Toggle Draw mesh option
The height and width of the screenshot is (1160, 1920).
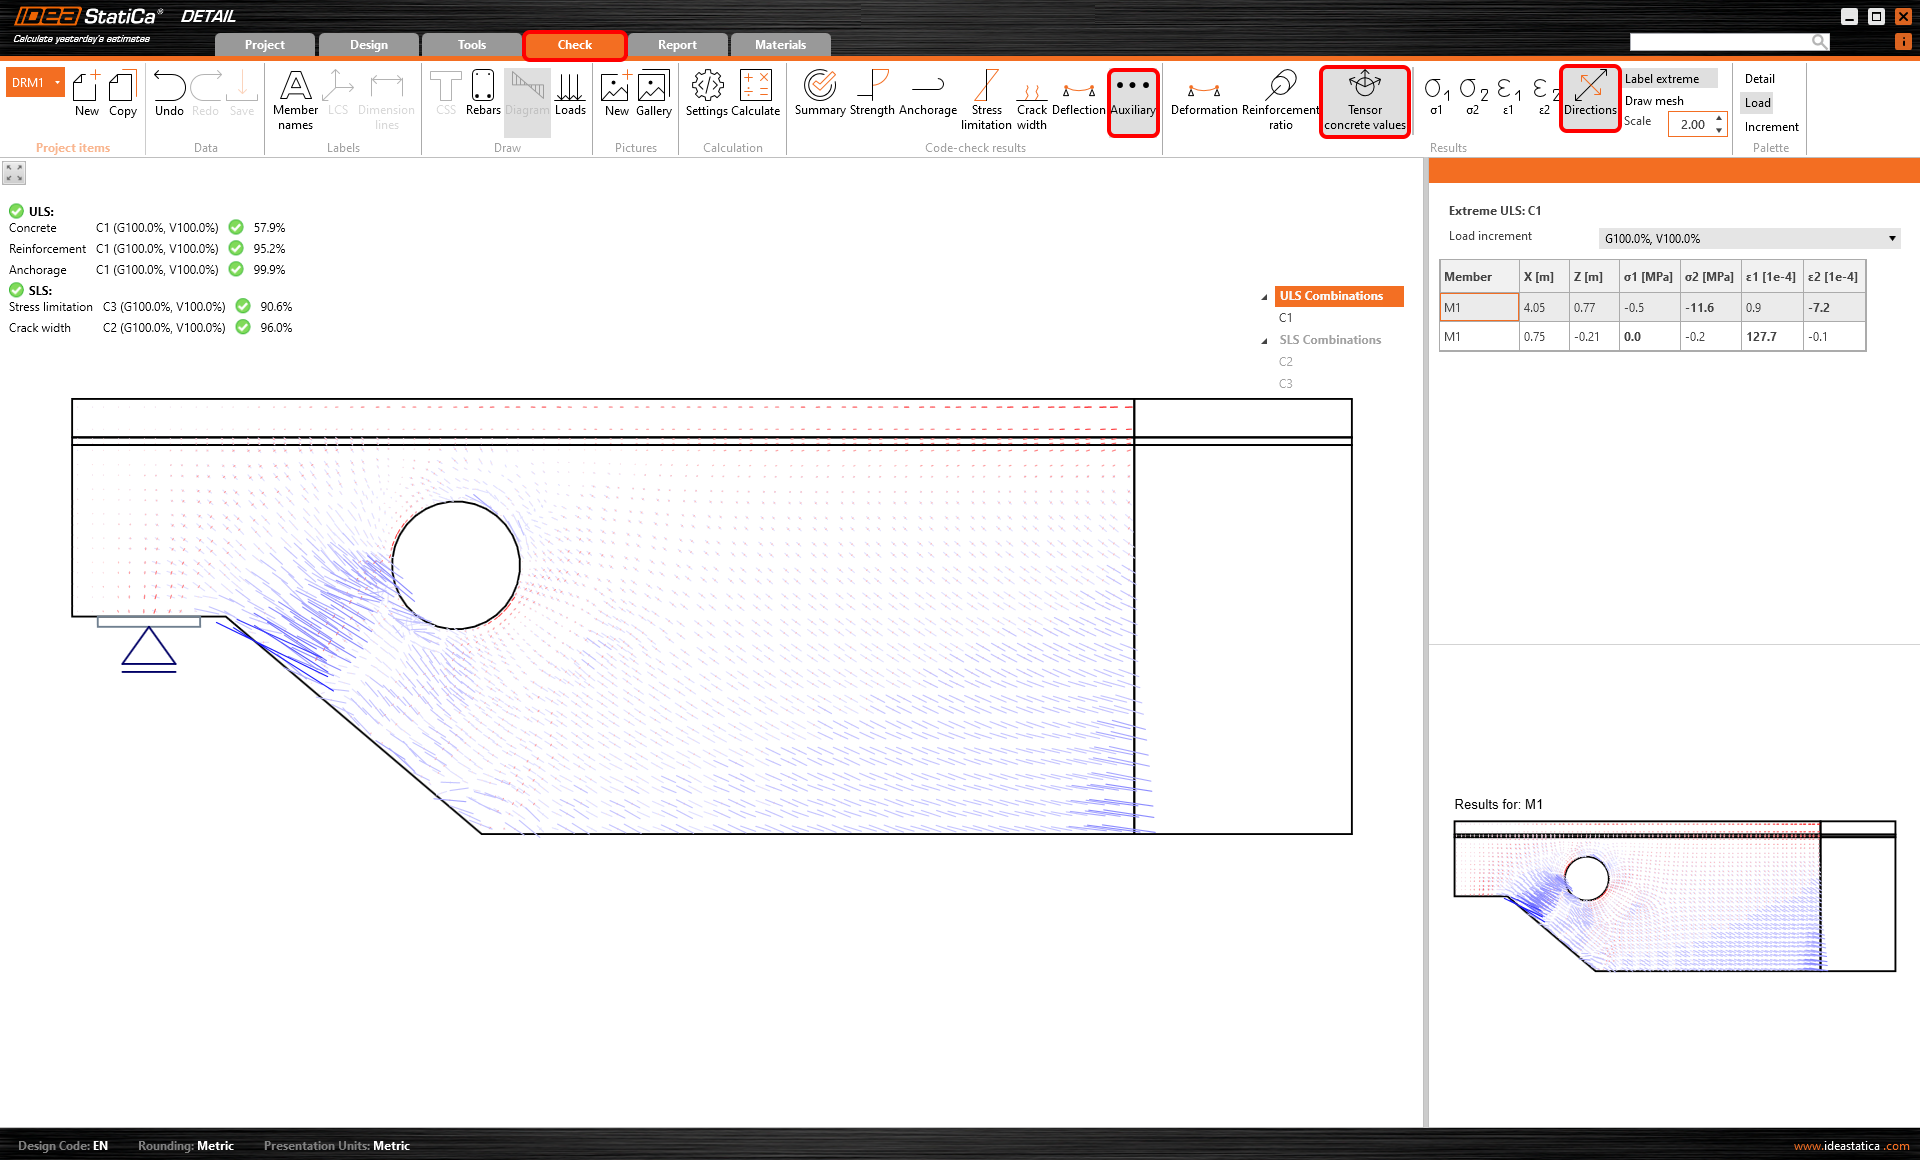[x=1654, y=101]
